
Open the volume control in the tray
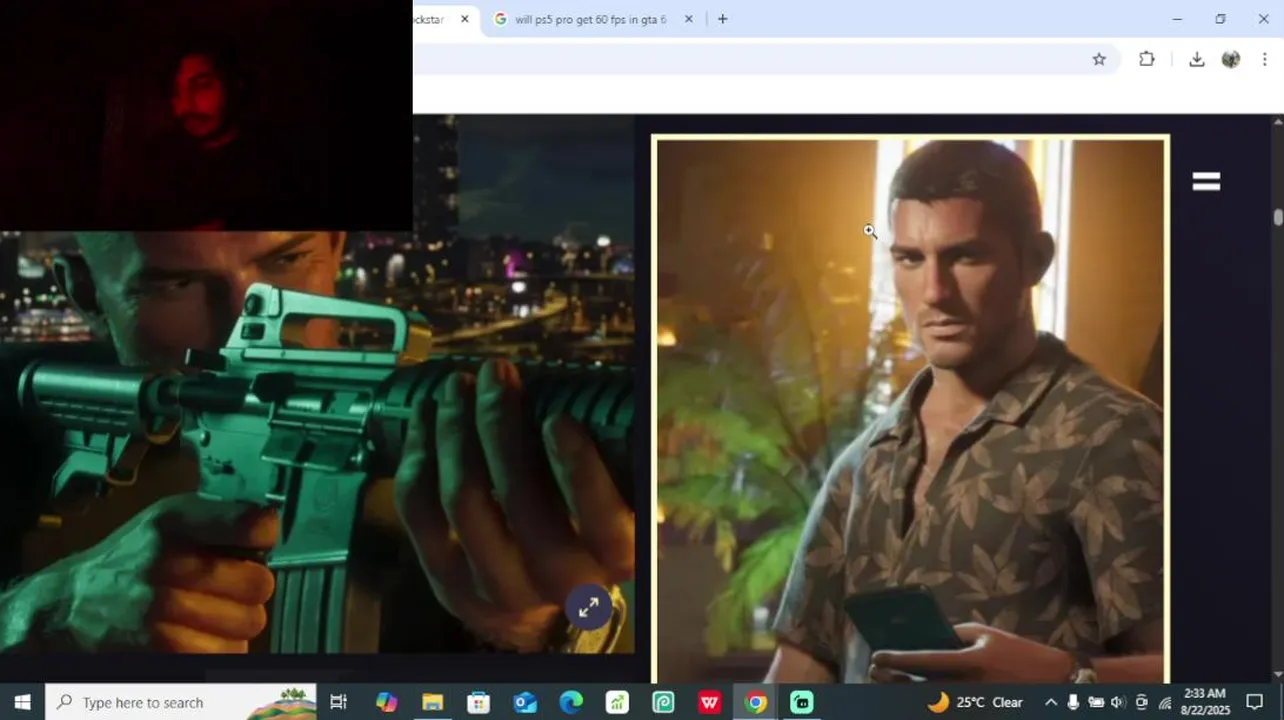[1118, 702]
